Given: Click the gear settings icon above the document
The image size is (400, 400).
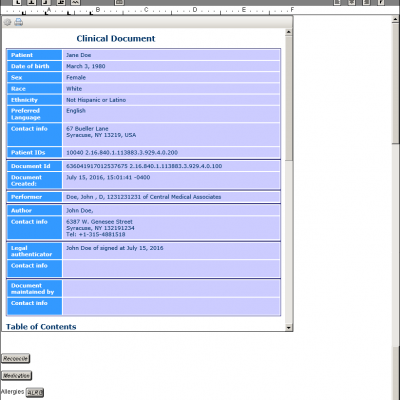Looking at the screenshot, I should tap(7, 22).
